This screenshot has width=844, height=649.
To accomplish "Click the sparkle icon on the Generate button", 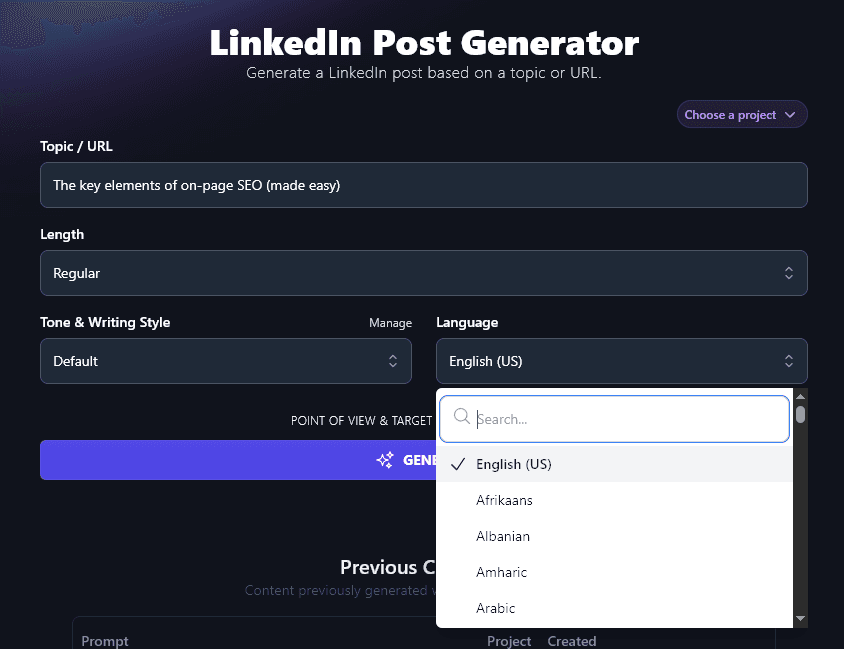I will pyautogui.click(x=384, y=460).
